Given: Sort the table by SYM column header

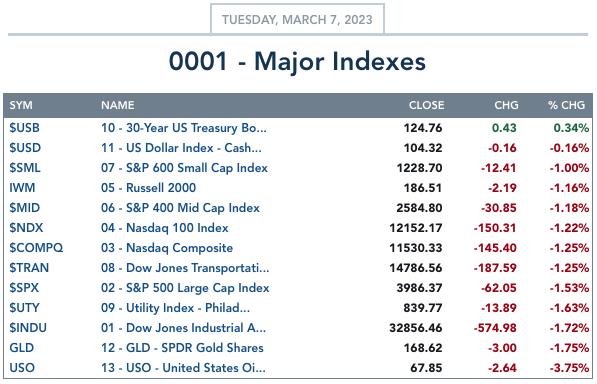Looking at the screenshot, I should point(21,105).
